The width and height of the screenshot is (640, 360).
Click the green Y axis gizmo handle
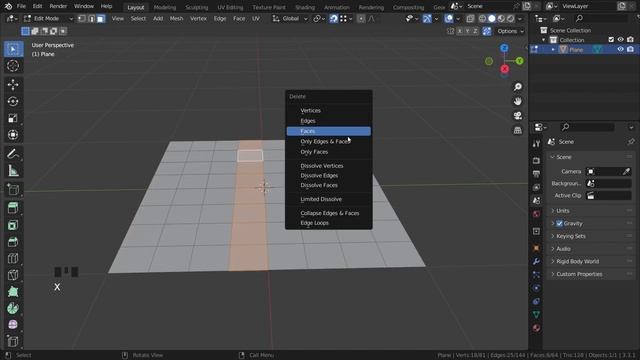[519, 61]
